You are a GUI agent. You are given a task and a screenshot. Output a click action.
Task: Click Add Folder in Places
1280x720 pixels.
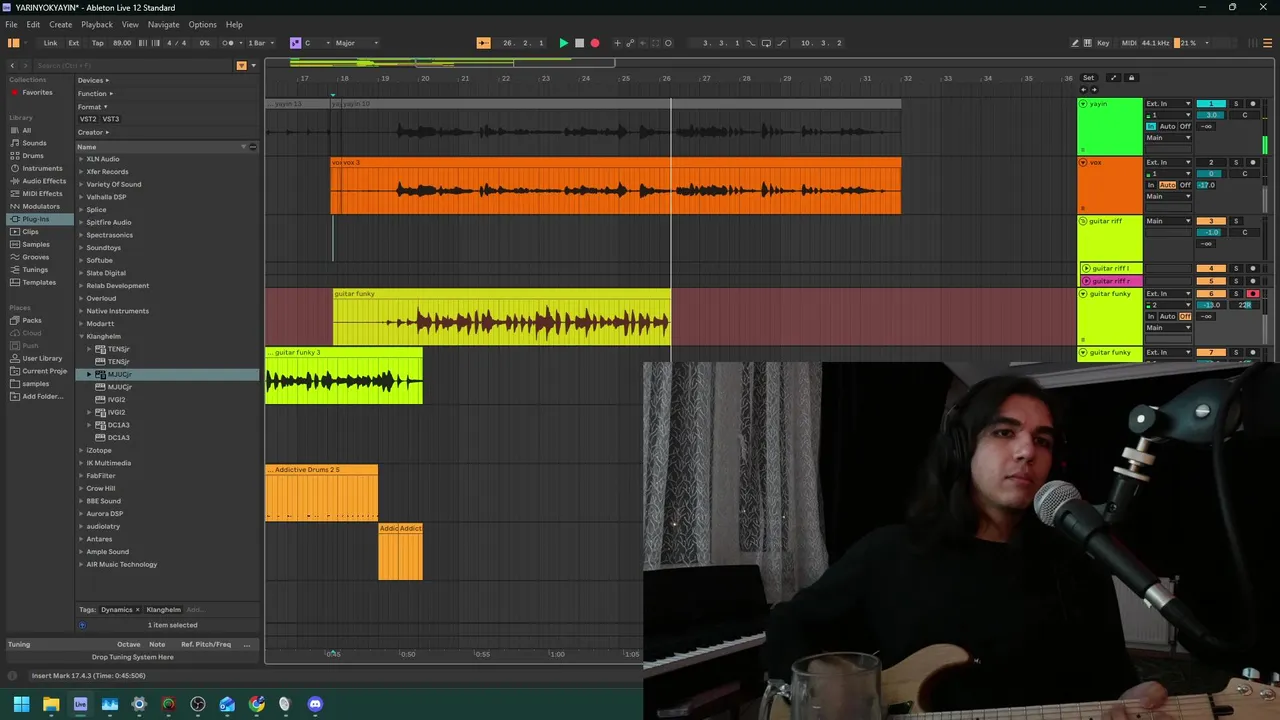coord(42,396)
